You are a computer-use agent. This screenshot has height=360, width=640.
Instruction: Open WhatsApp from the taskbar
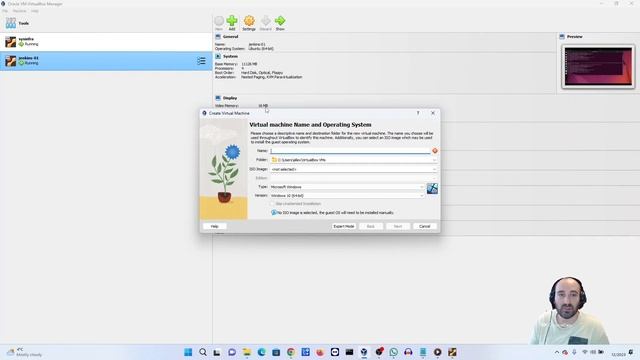(x=393, y=352)
